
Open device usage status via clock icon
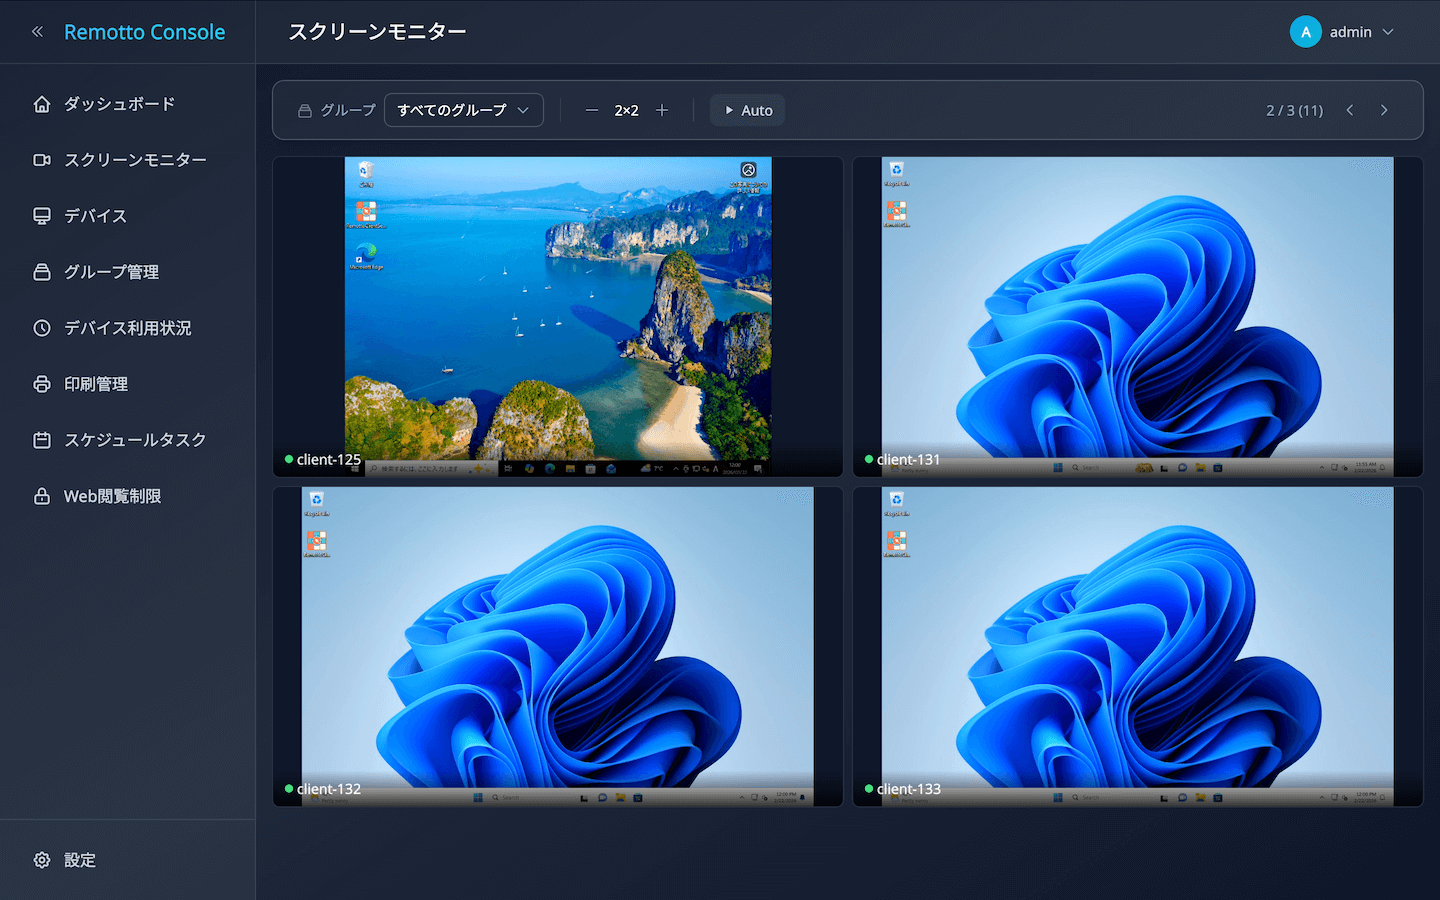(x=40, y=327)
